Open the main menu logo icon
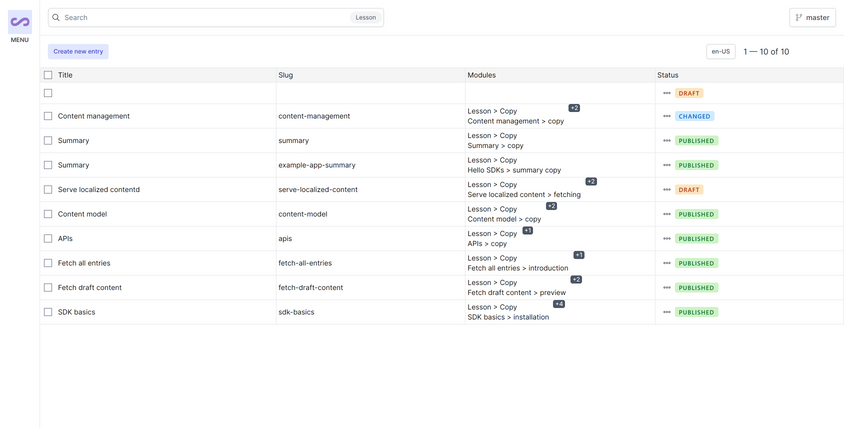The width and height of the screenshot is (844, 428). click(19, 21)
